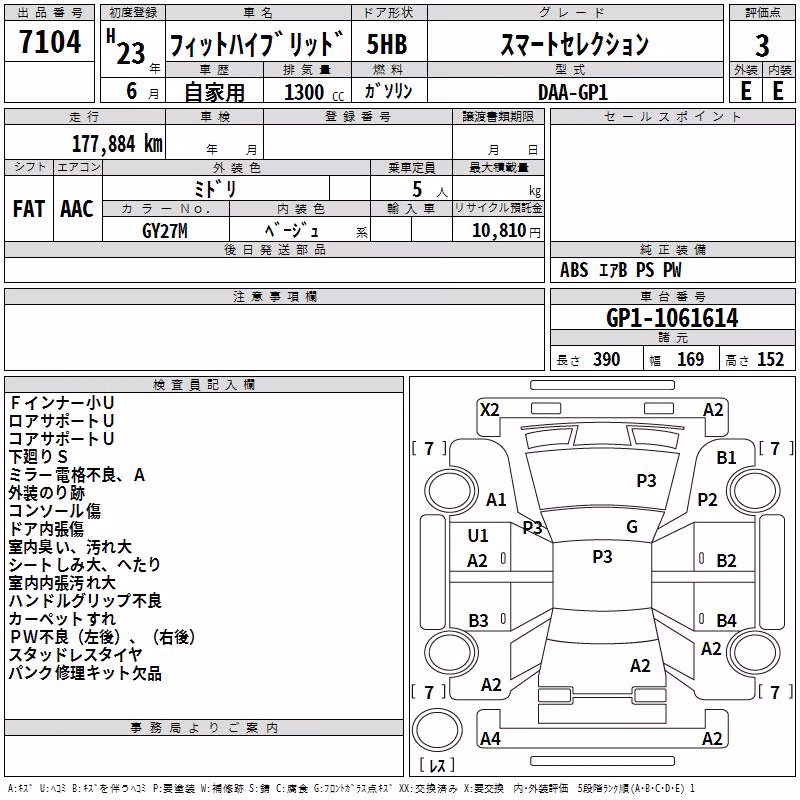Select windshield mark G on car diagram

(x=632, y=527)
